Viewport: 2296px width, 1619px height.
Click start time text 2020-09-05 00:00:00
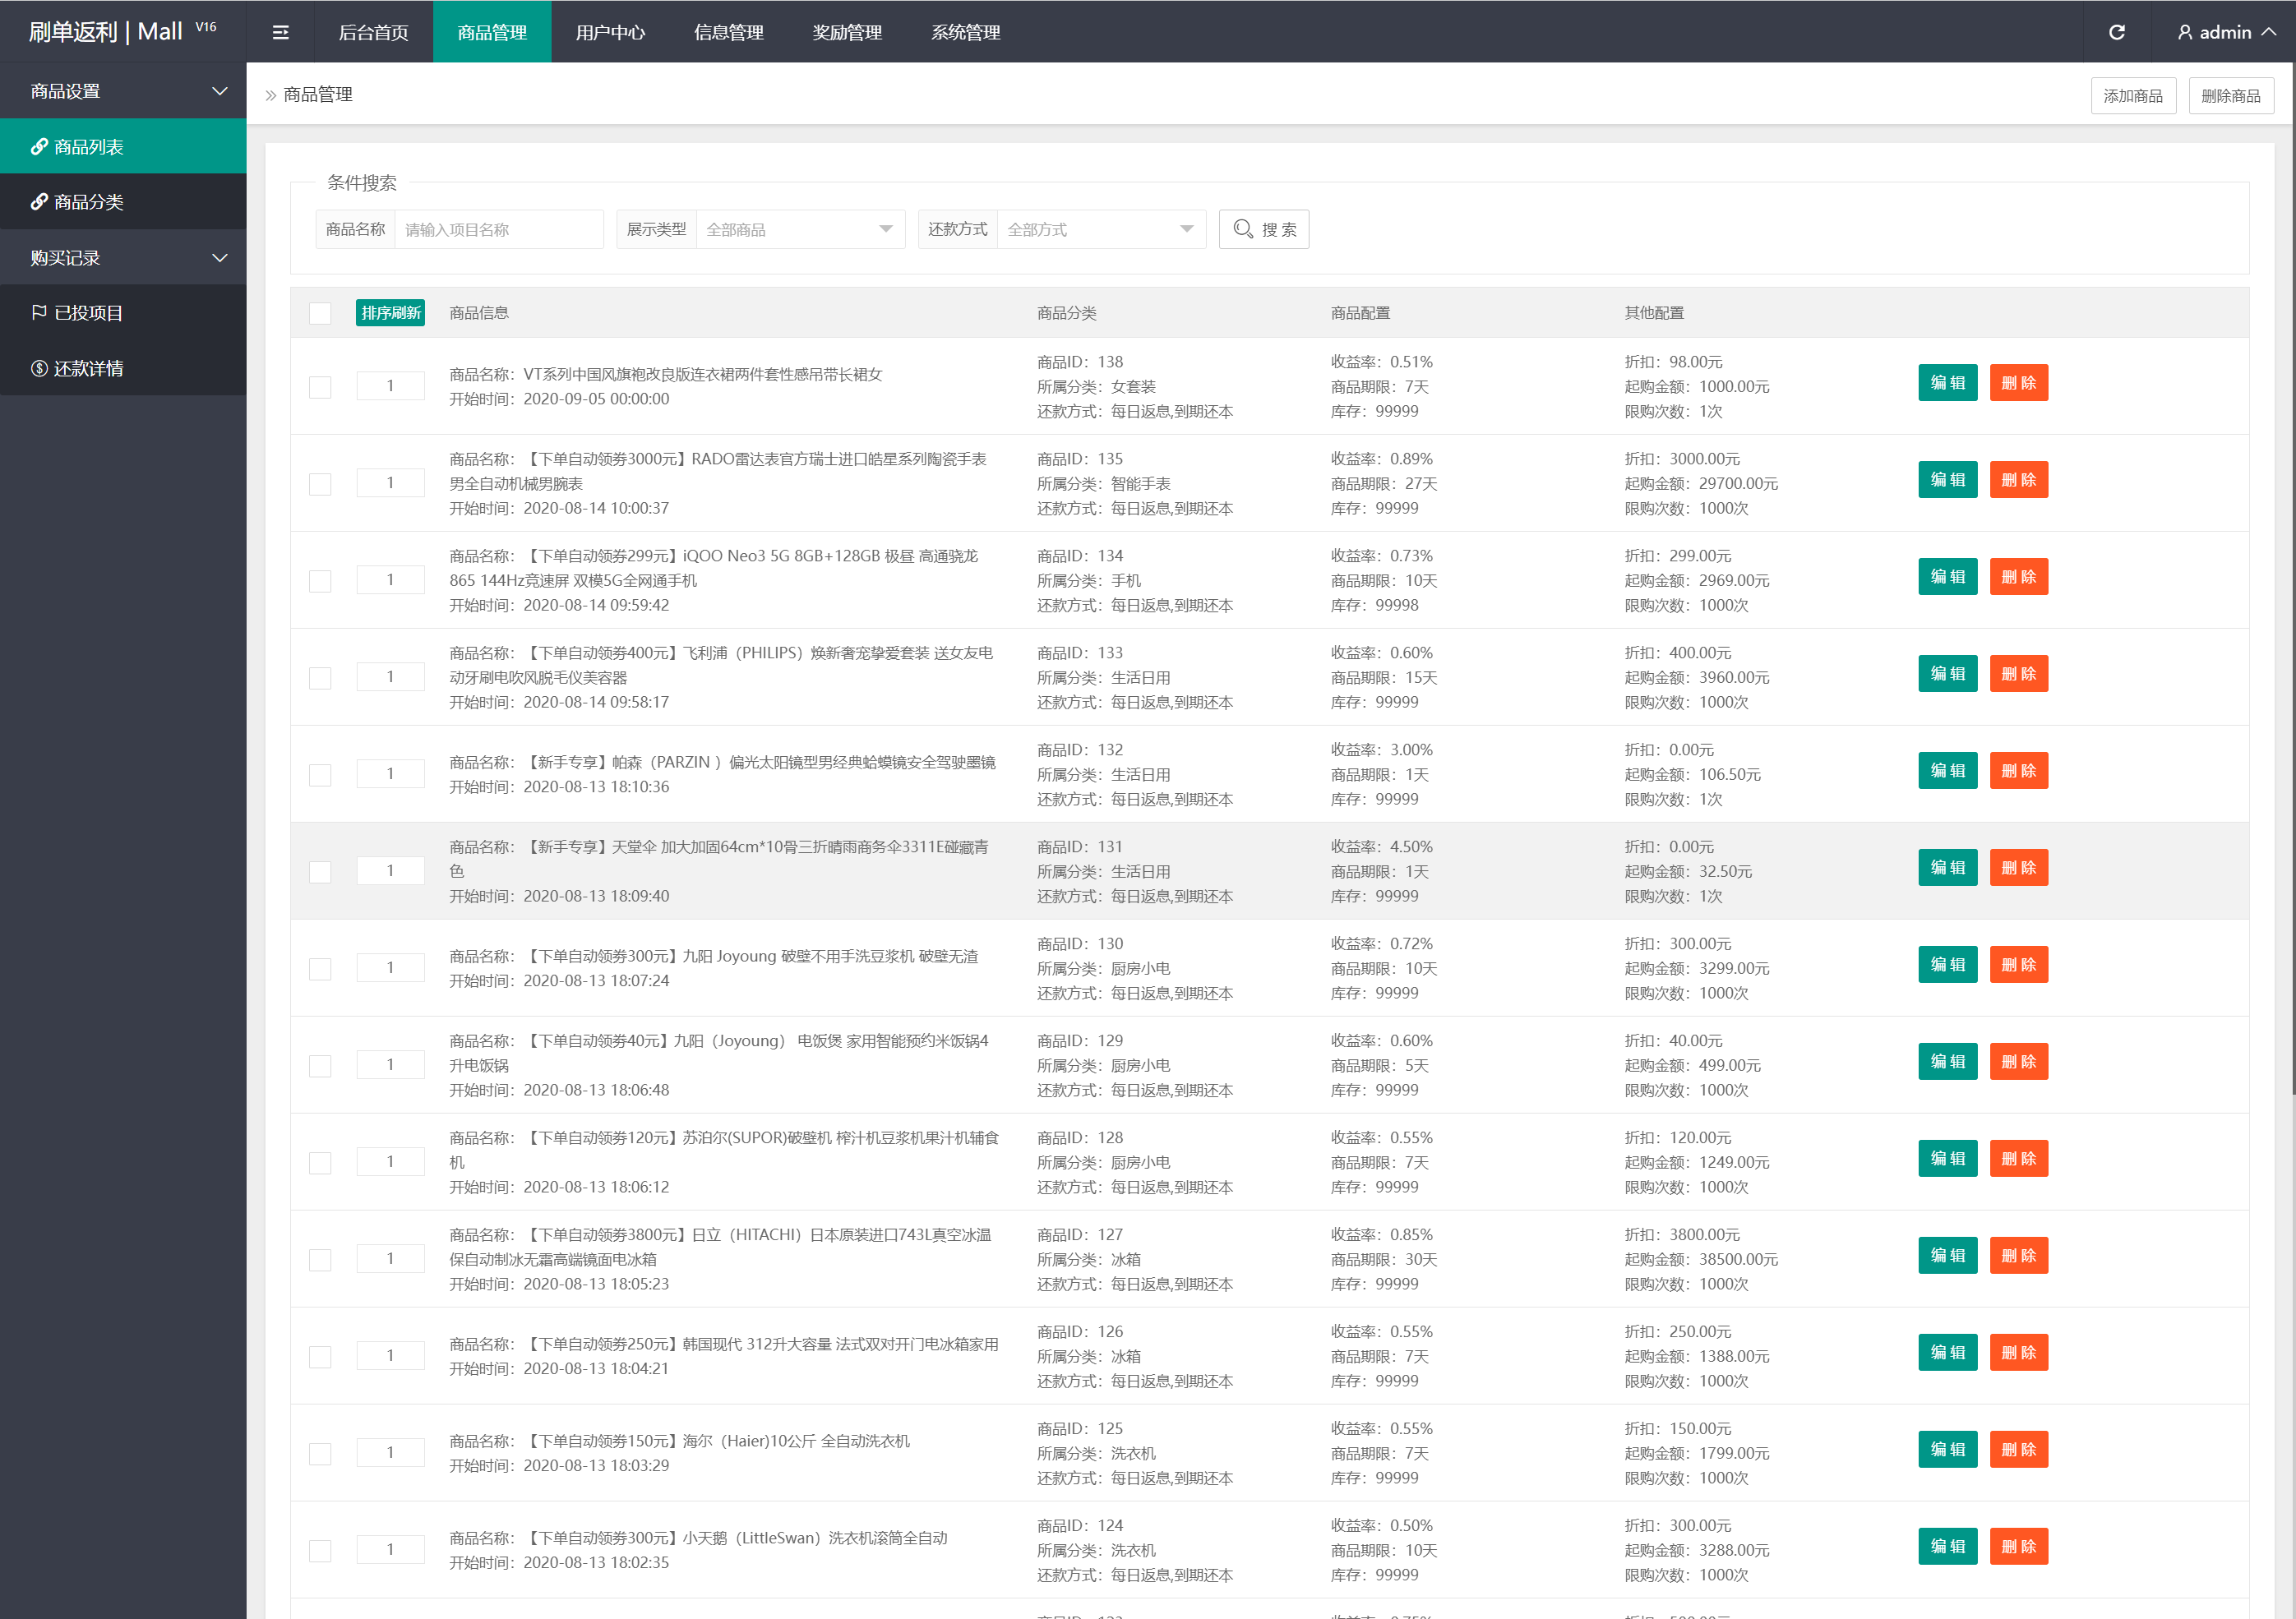point(596,399)
